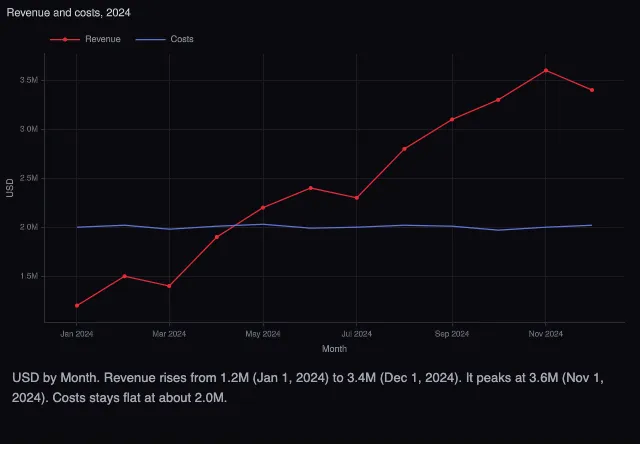This screenshot has width=640, height=460.
Task: Click the 'Mar 2024' axis label
Action: click(x=169, y=334)
